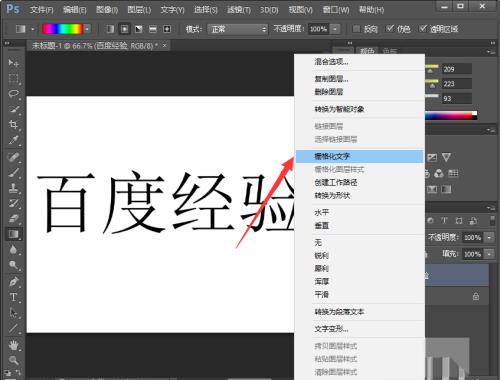Select the Pen tool

coord(13,282)
